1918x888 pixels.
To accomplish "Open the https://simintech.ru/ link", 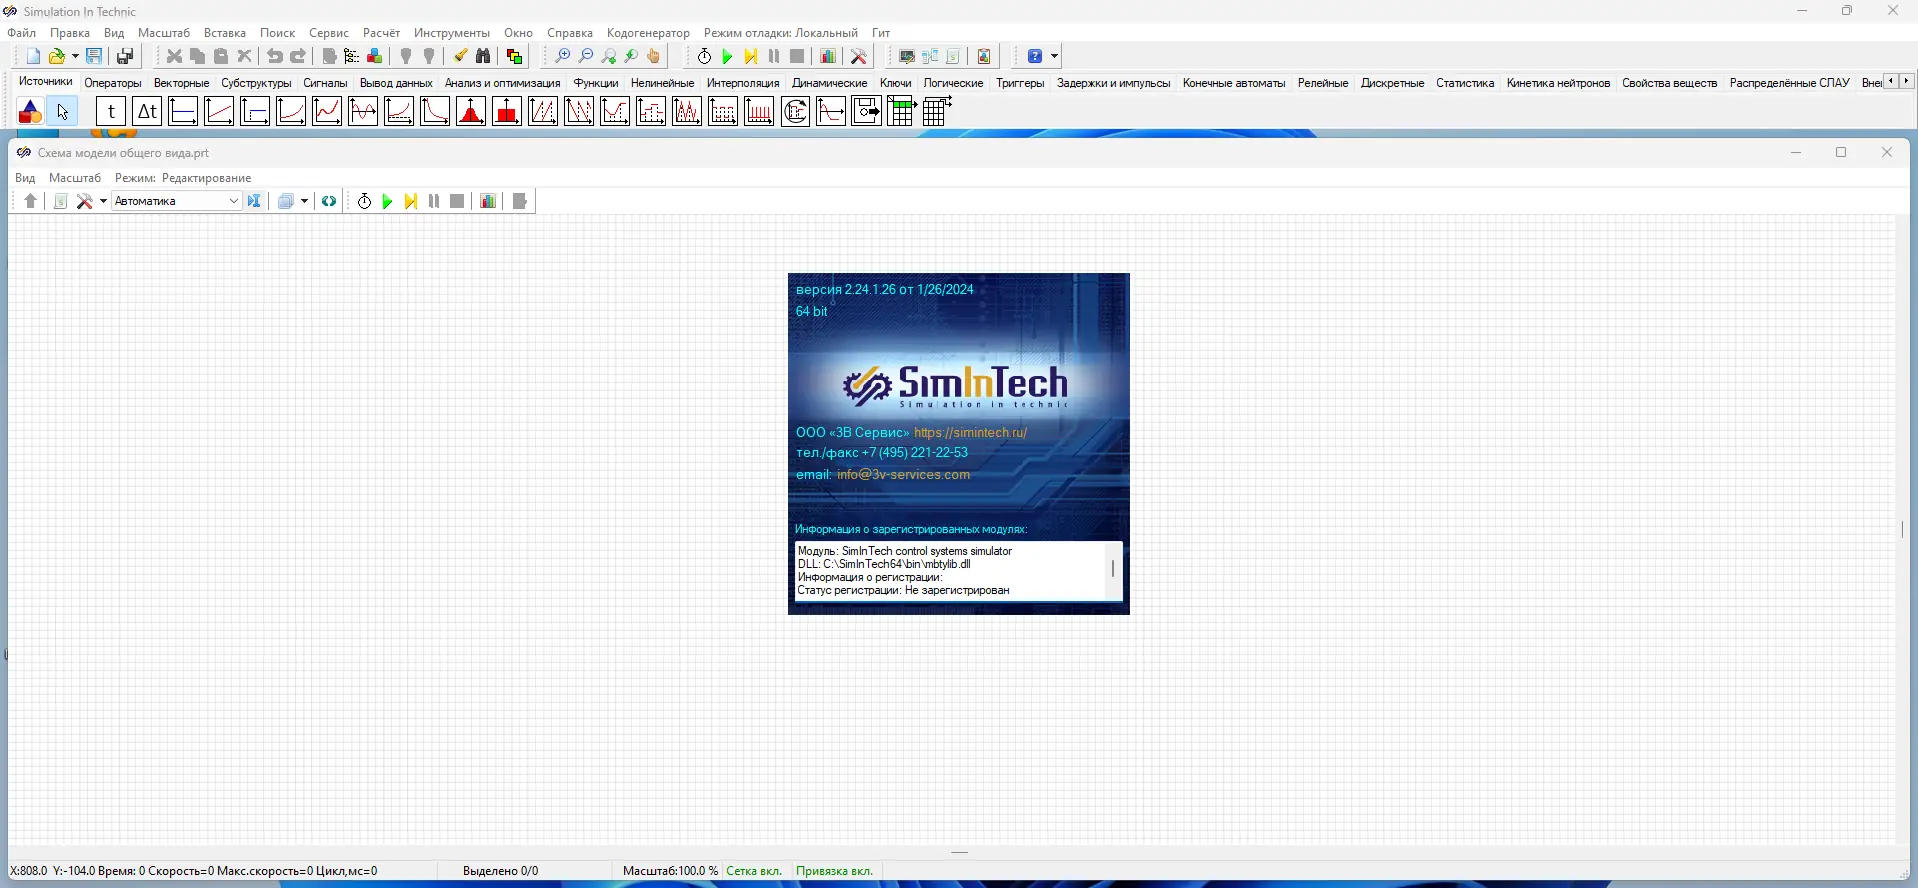I will [970, 433].
